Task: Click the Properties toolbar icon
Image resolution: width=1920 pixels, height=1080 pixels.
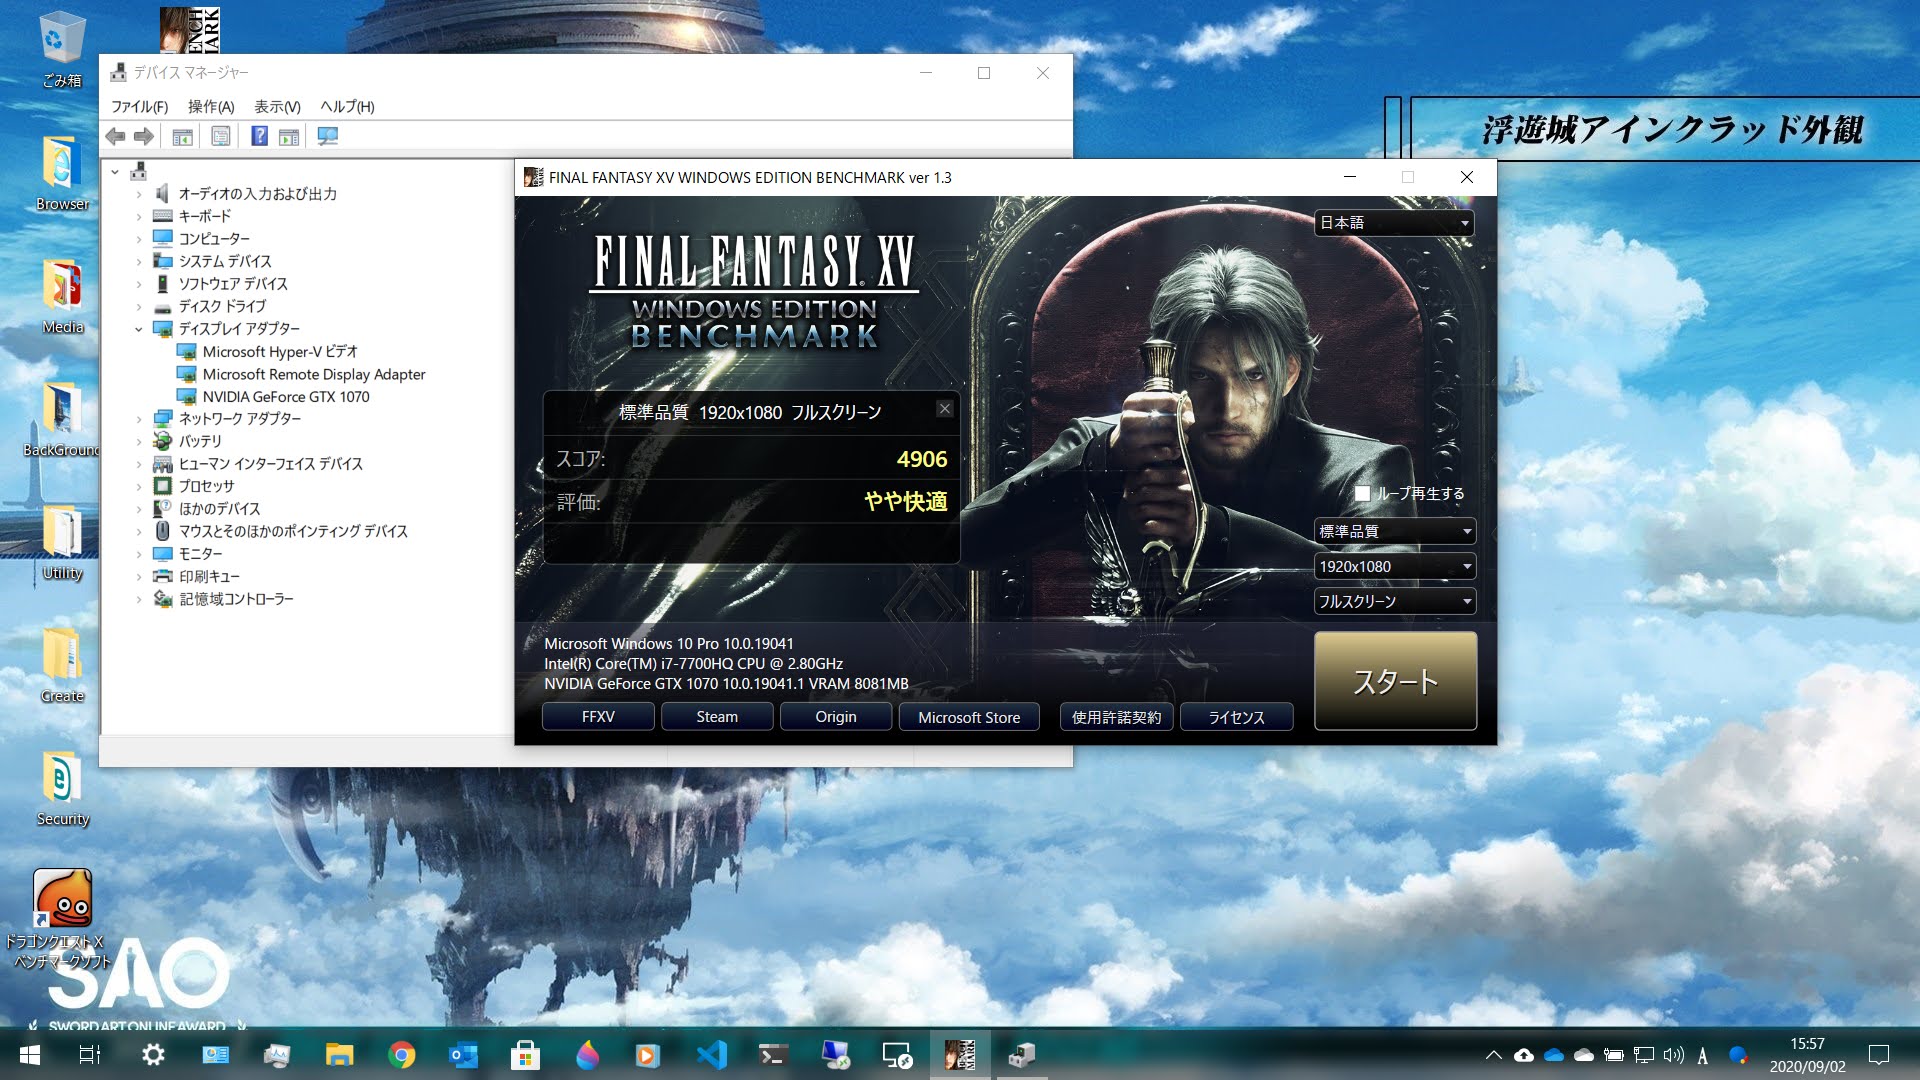Action: pyautogui.click(x=221, y=136)
